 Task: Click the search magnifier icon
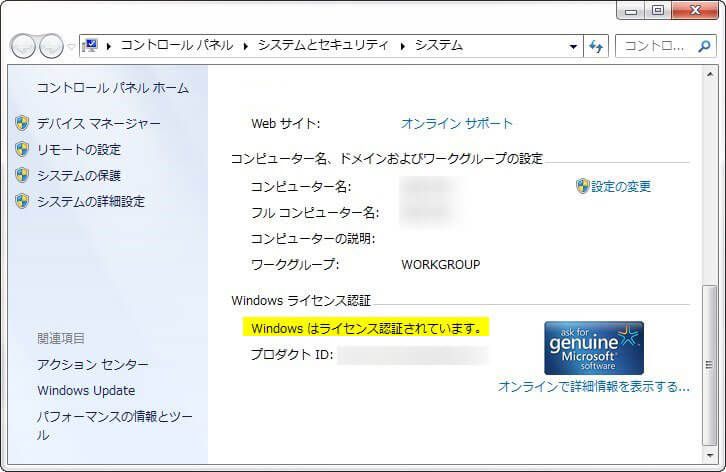[x=704, y=46]
